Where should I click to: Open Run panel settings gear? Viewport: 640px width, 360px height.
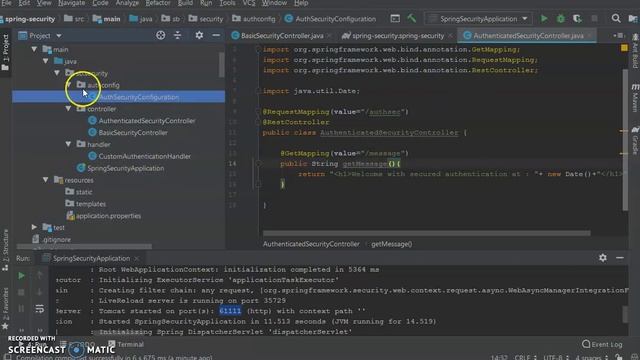tap(602, 258)
